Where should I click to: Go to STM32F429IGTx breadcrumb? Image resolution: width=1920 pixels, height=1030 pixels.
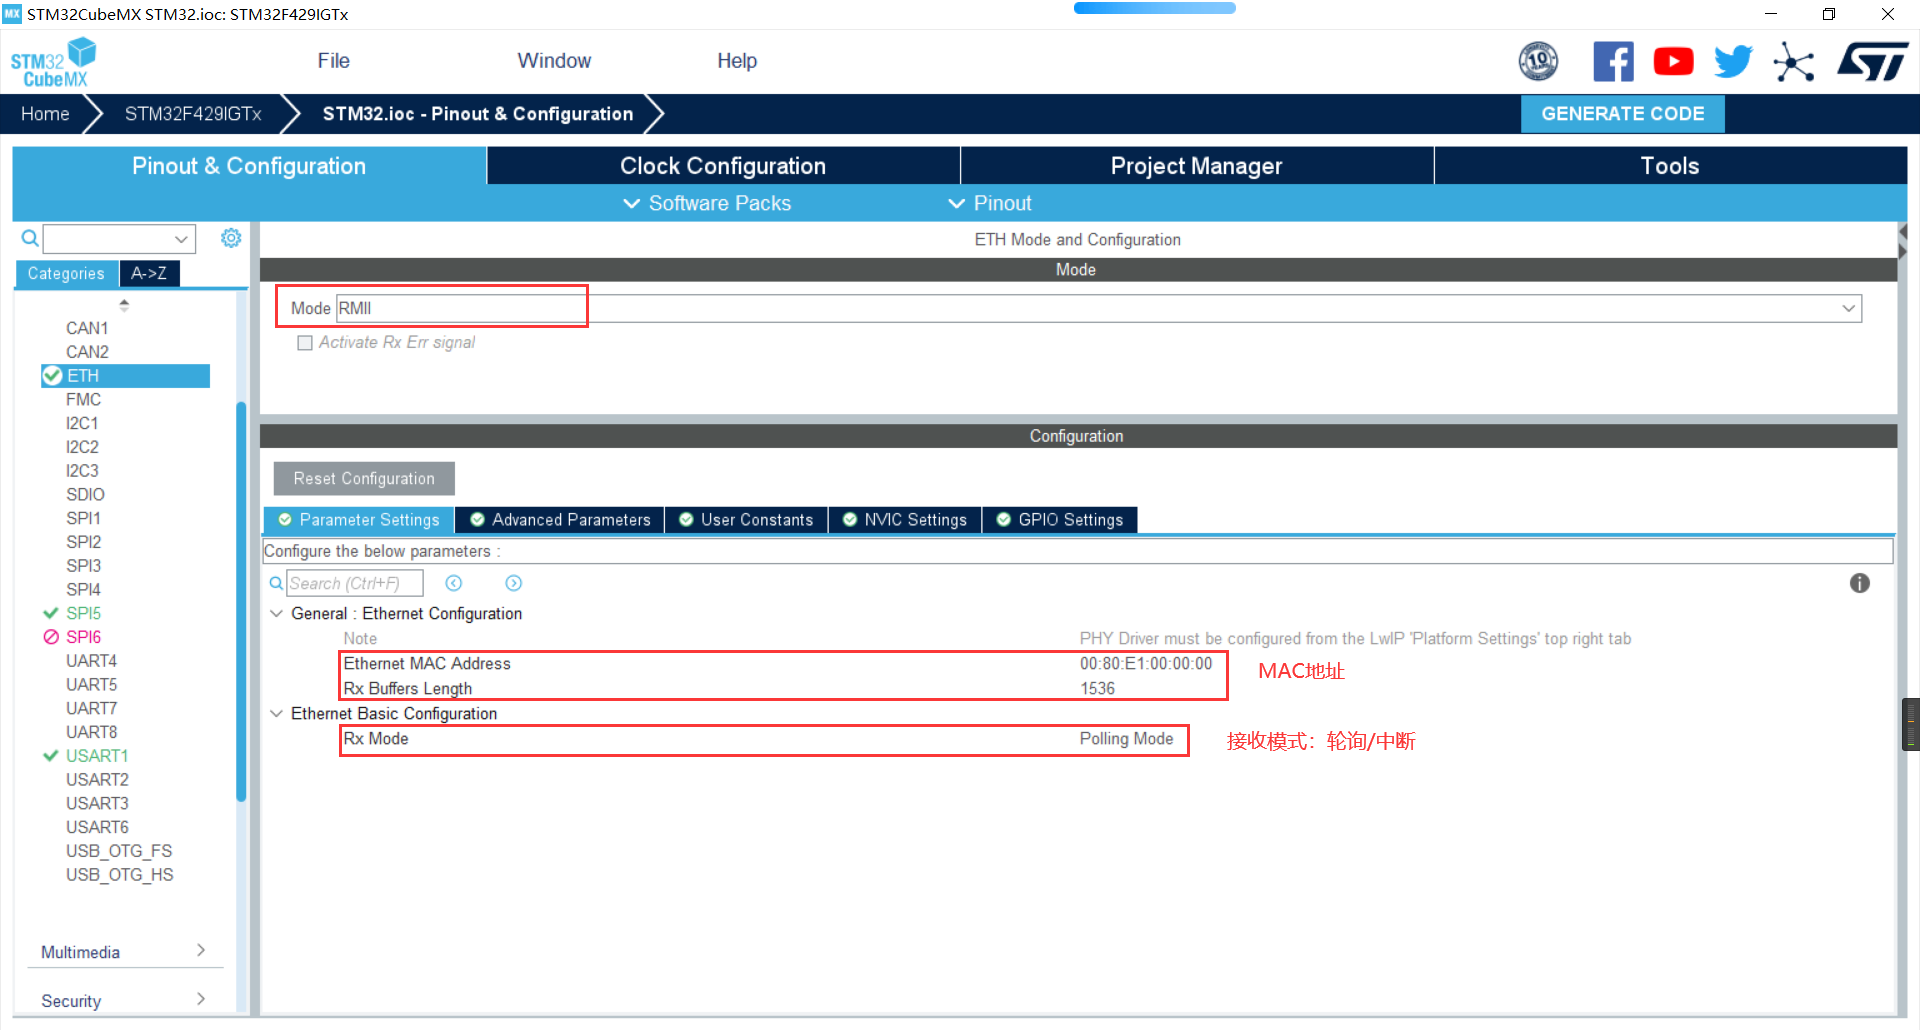[193, 114]
